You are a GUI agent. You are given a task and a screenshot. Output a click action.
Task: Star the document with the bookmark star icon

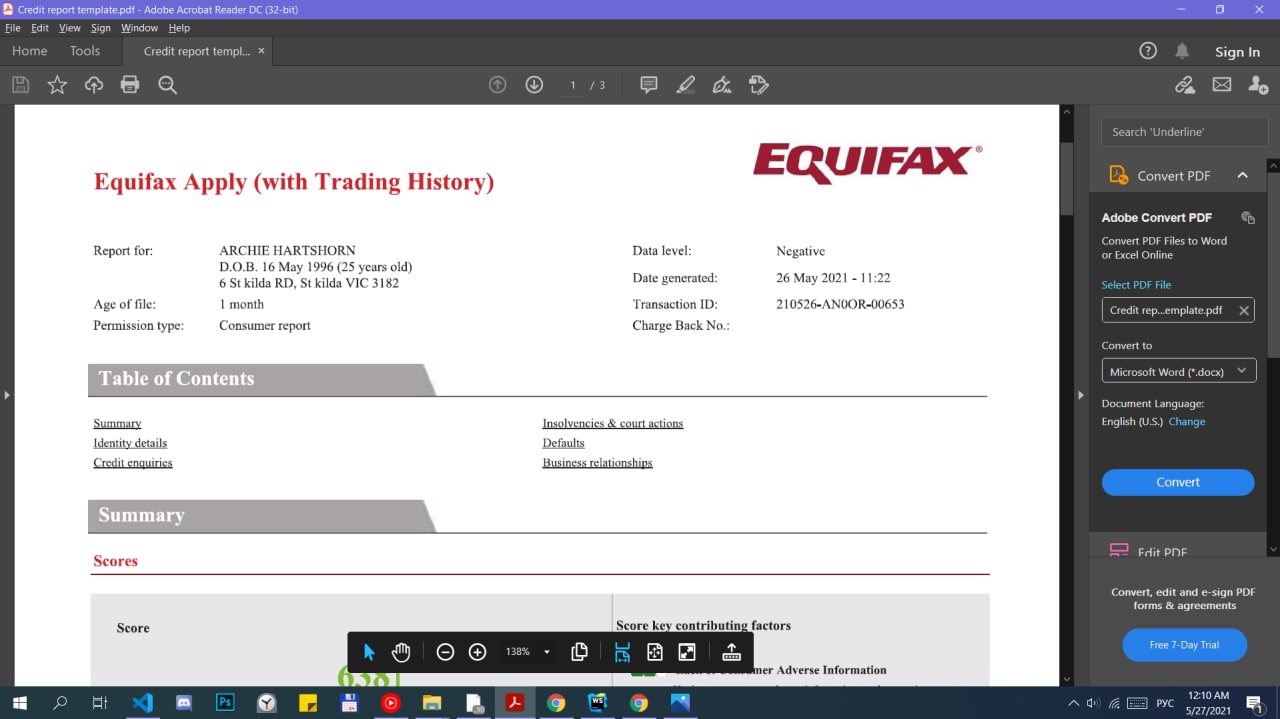coord(57,85)
